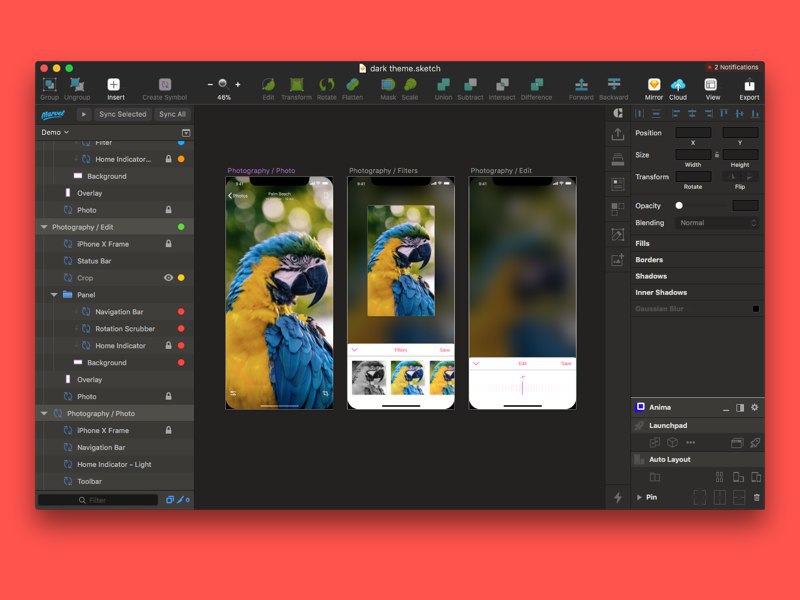Viewport: 800px width, 600px height.
Task: Toggle lock on Home Indicator layer
Action: coord(168,345)
